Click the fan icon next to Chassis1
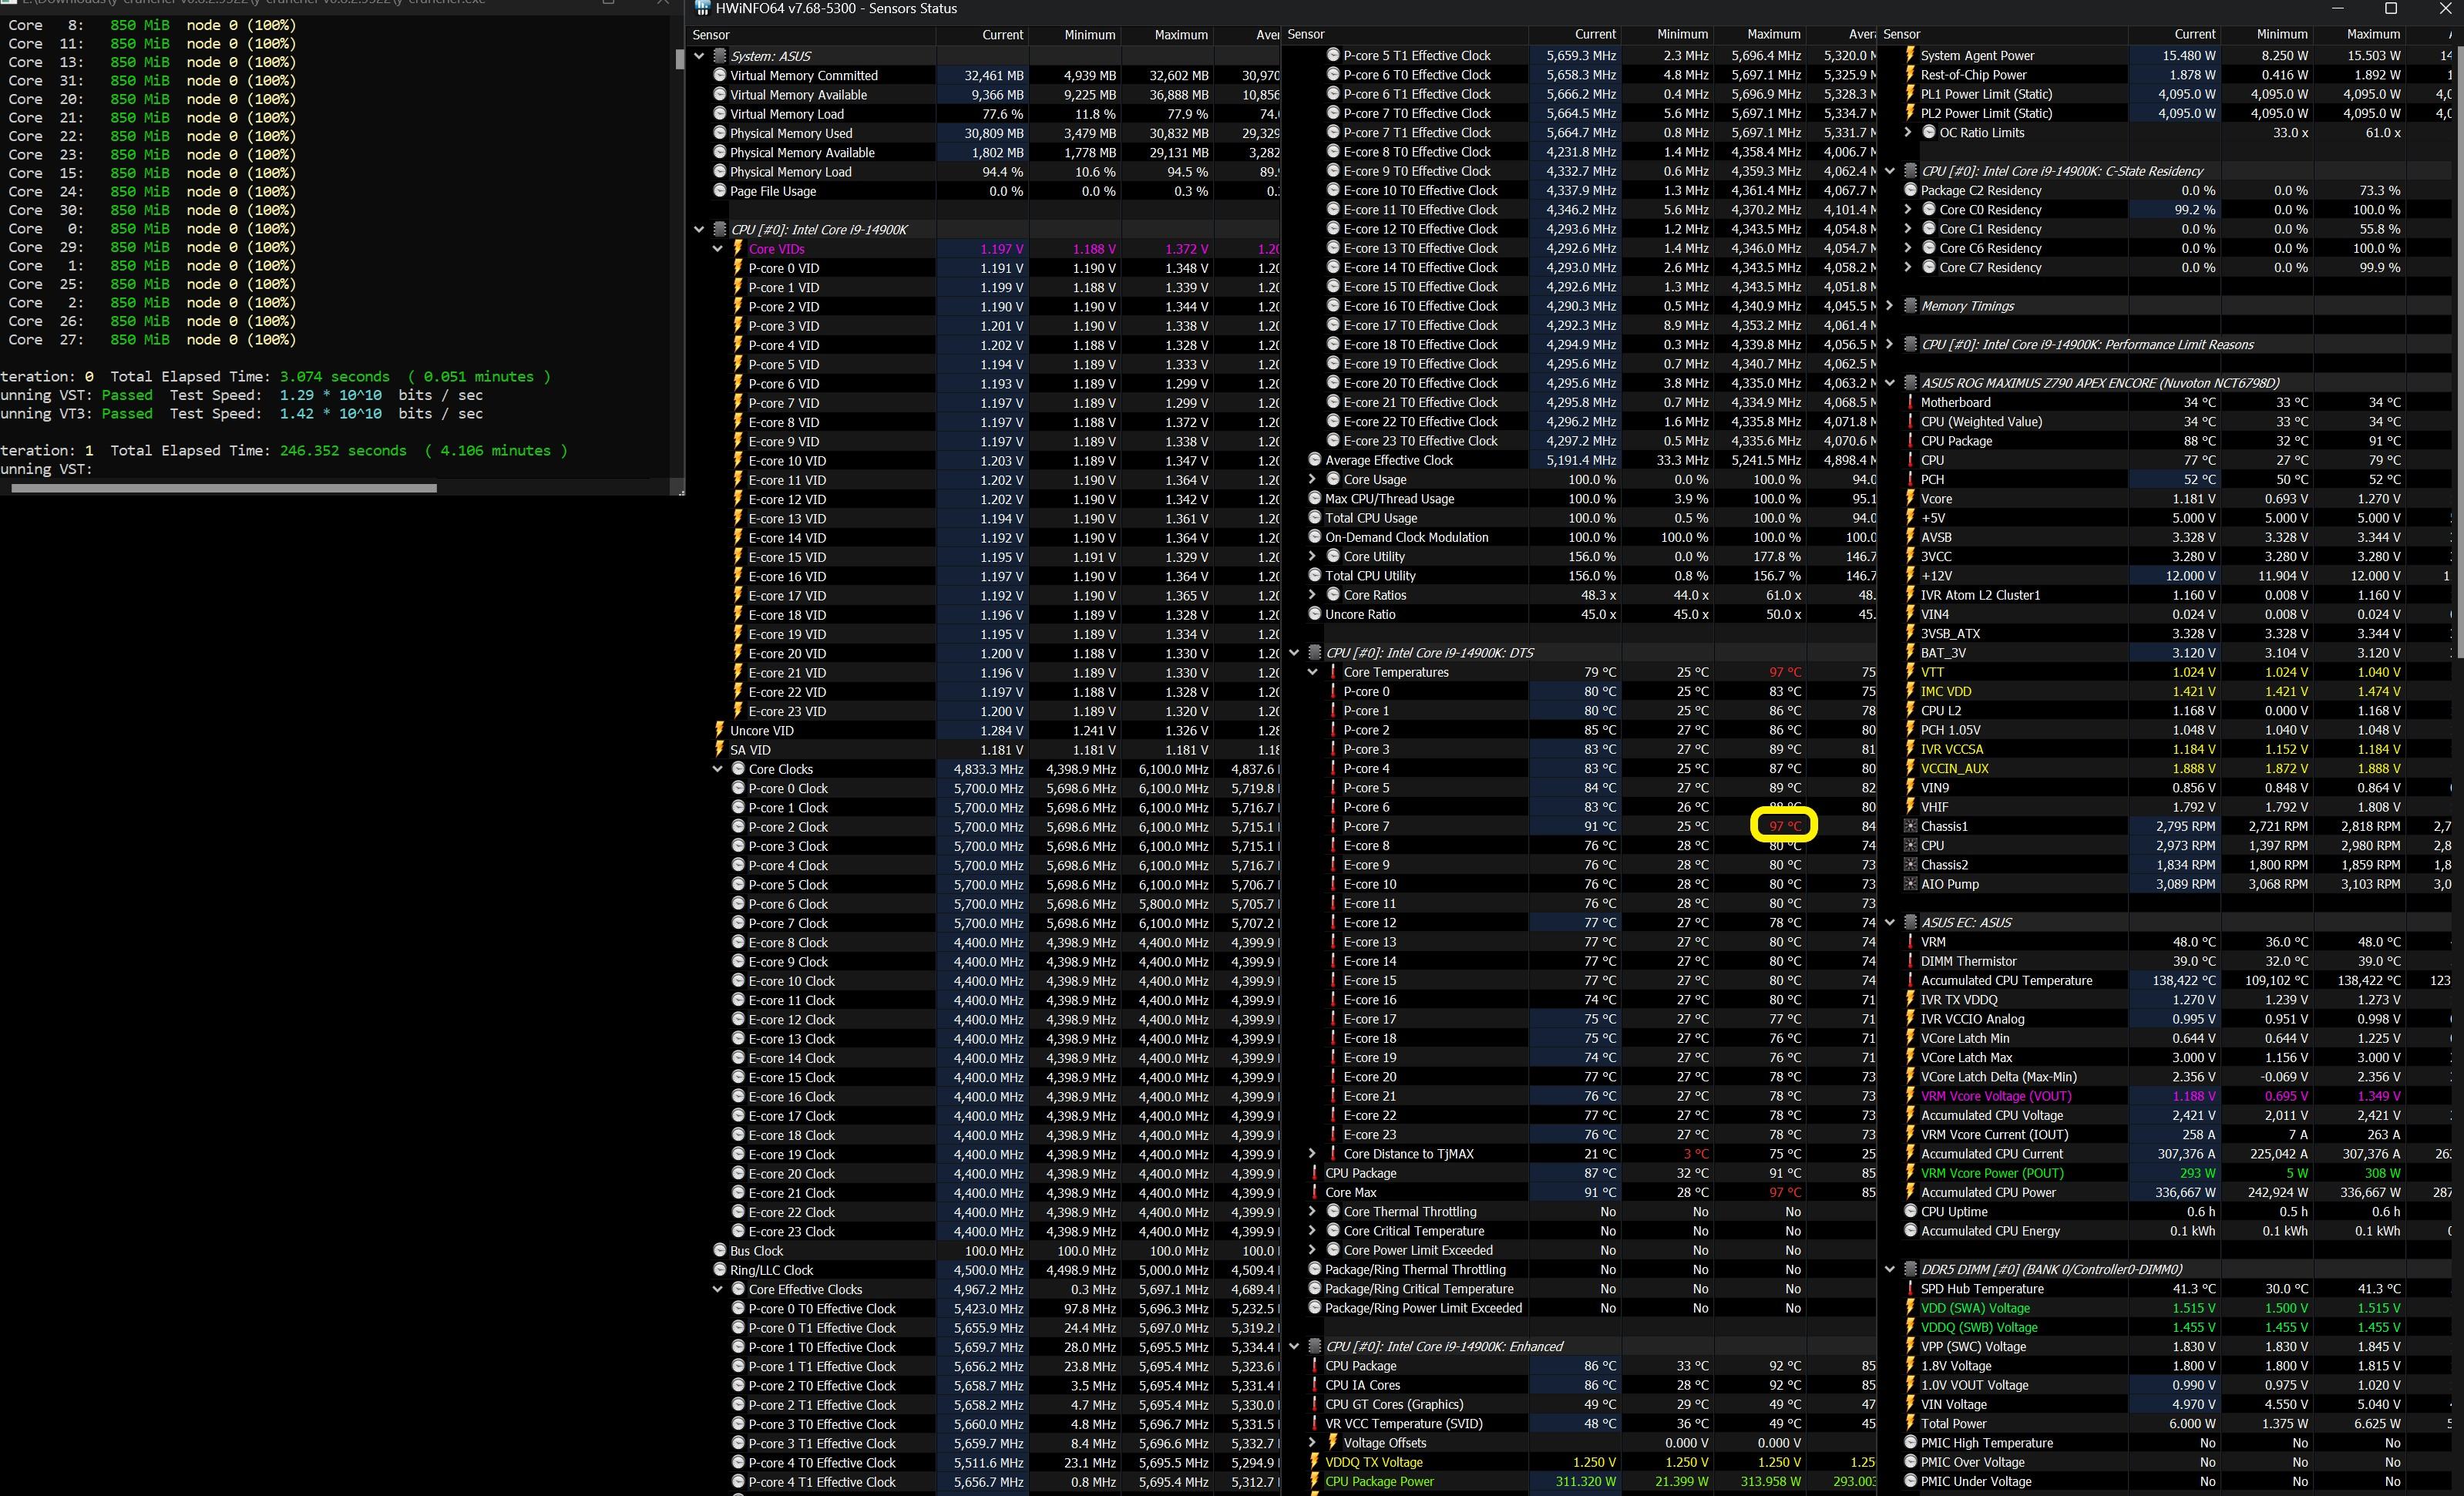This screenshot has width=2464, height=1496. pyautogui.click(x=1910, y=826)
